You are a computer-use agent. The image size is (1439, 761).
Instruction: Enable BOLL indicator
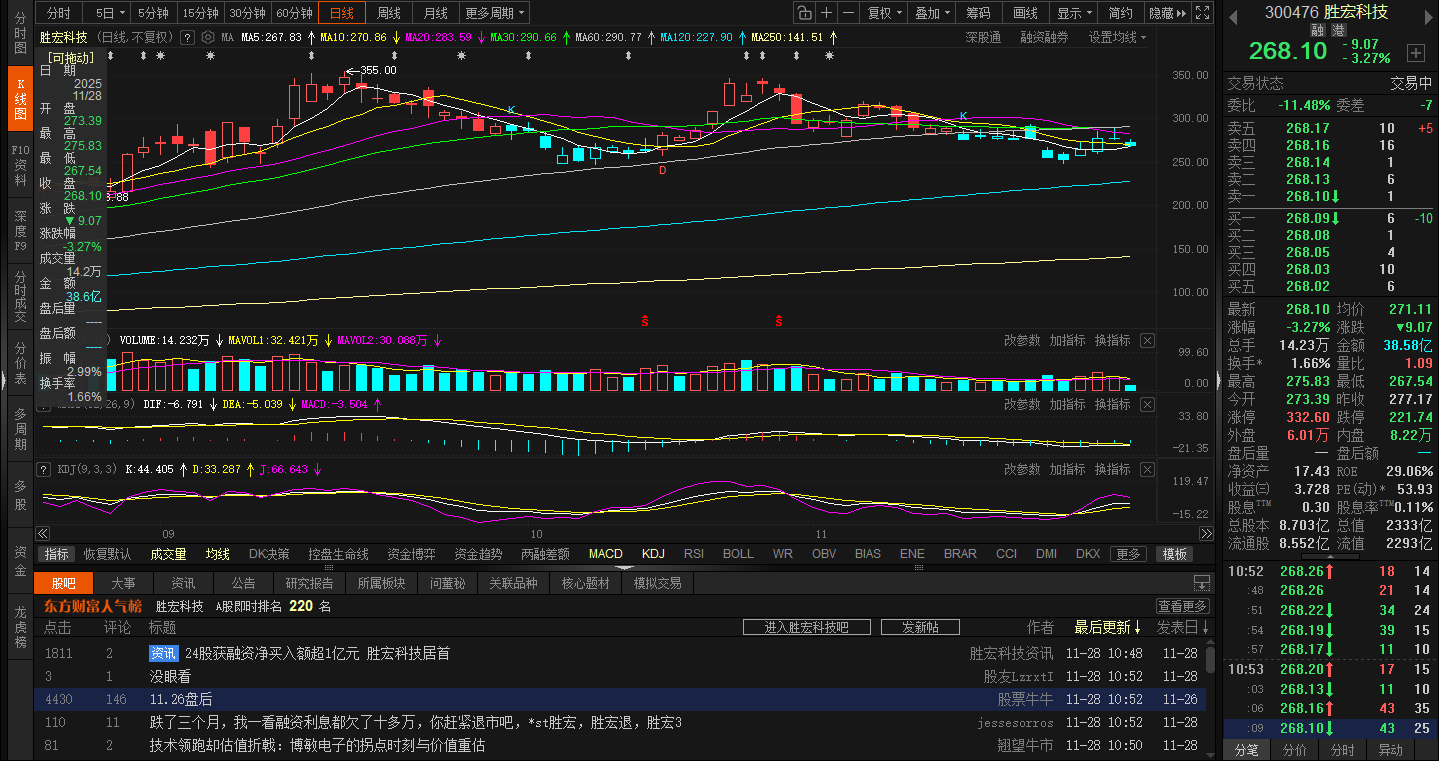point(738,554)
